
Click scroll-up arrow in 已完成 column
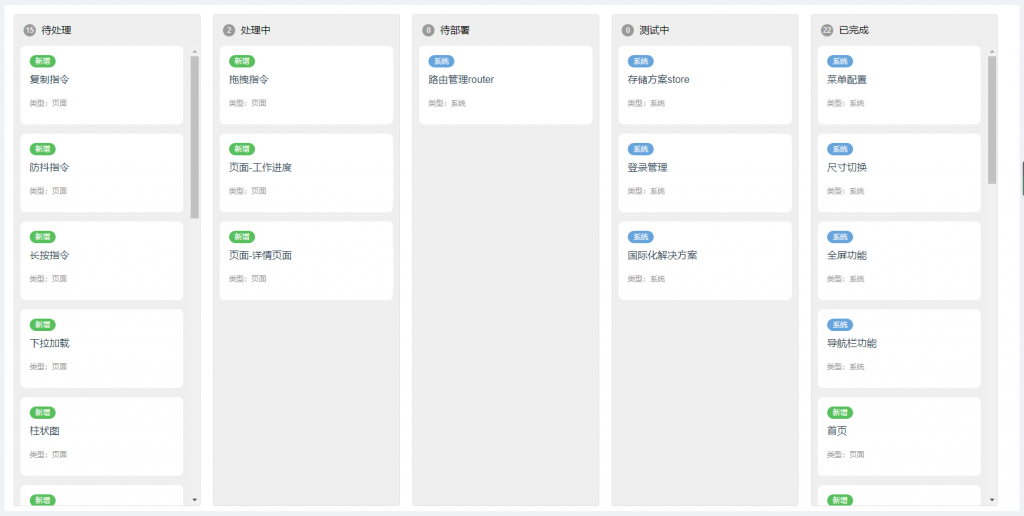993,52
